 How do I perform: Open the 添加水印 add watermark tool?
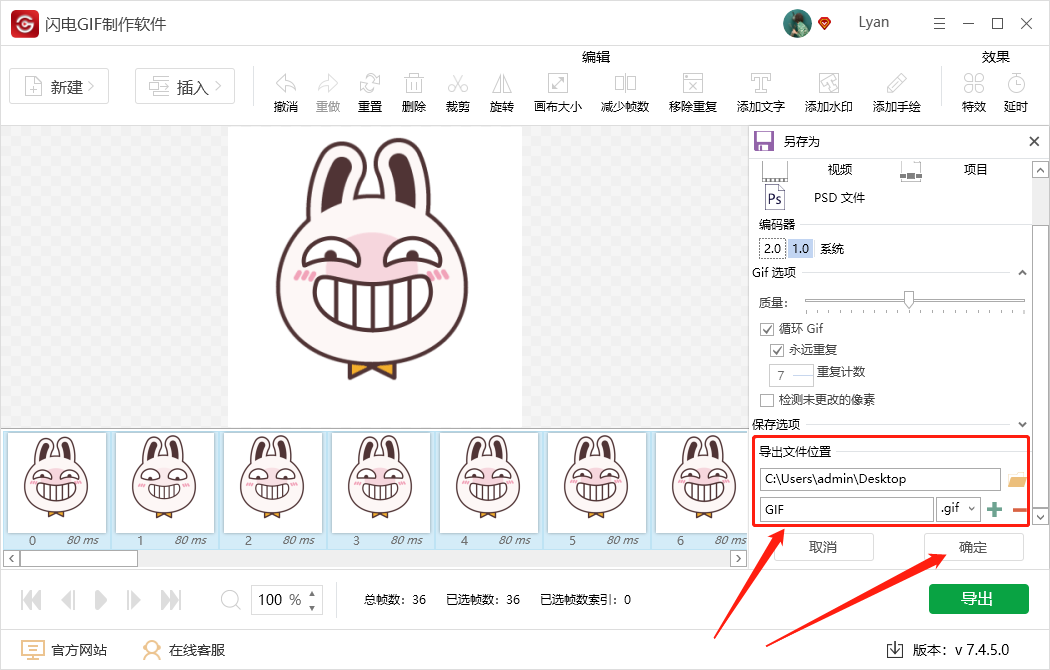[x=829, y=84]
